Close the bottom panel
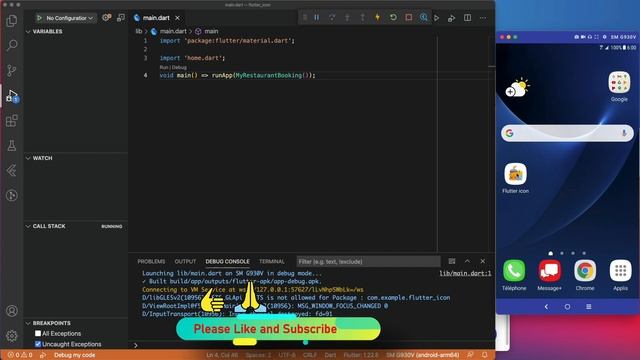Viewport: 640px width, 360px height. point(483,261)
